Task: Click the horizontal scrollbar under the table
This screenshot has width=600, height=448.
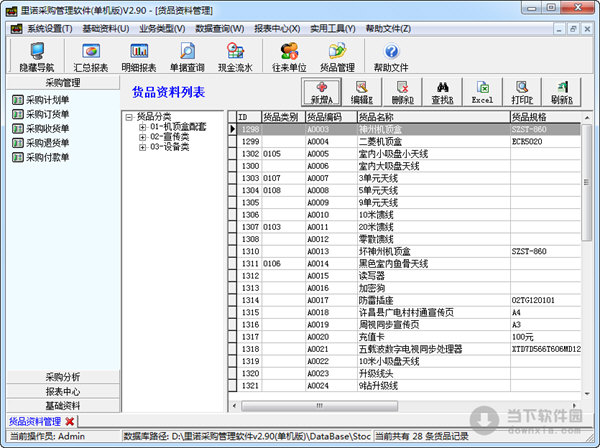Action: pyautogui.click(x=400, y=406)
